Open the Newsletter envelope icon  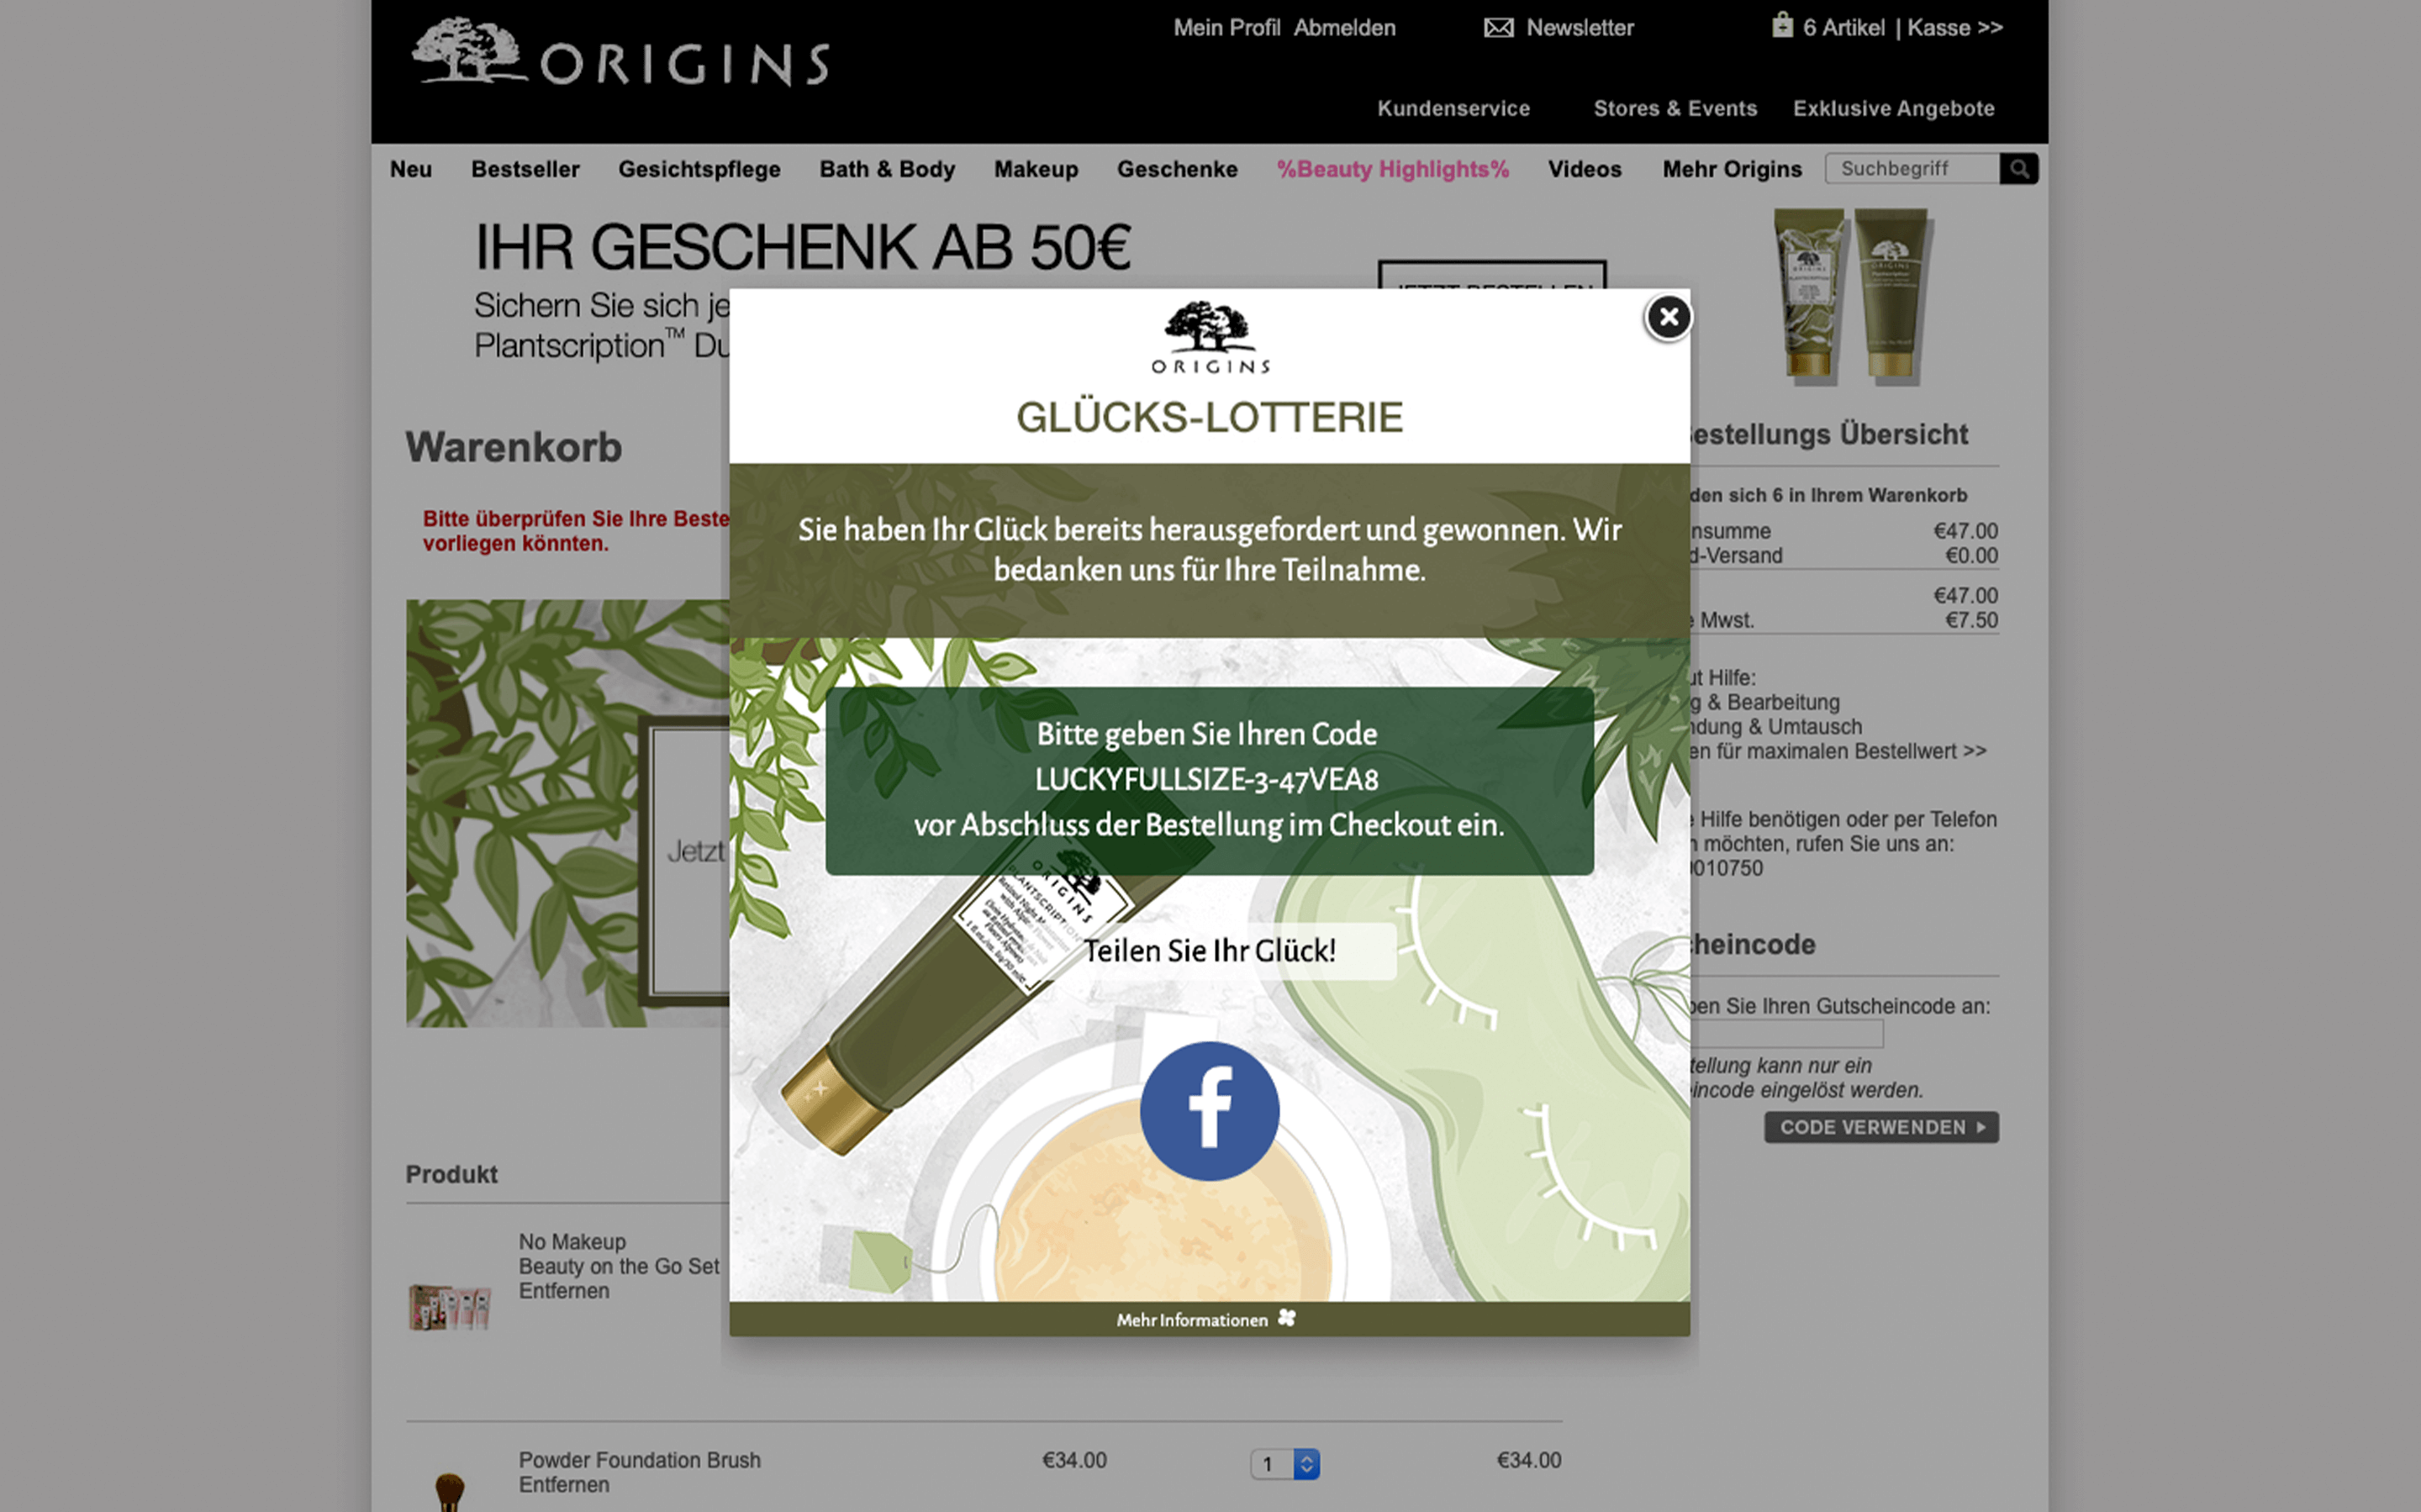(1498, 28)
